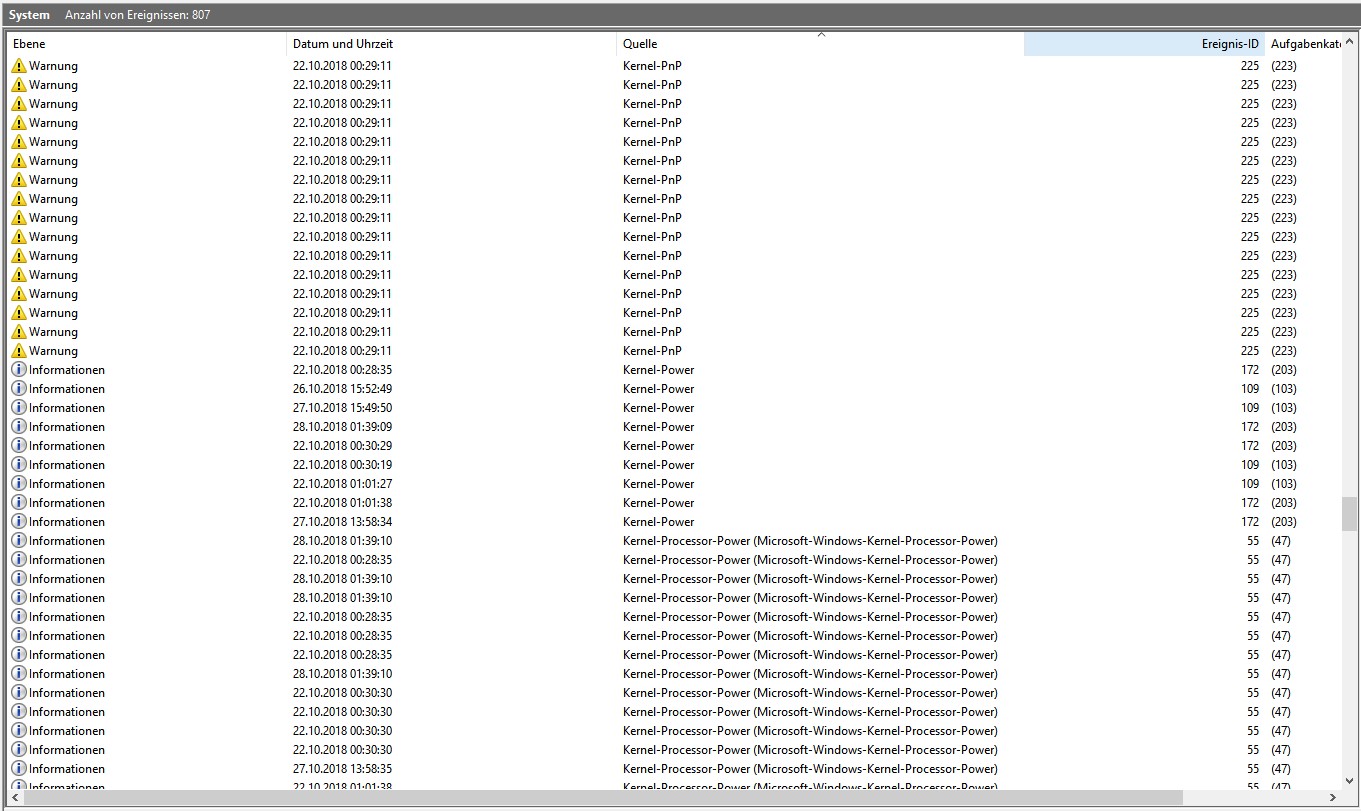The image size is (1361, 811).
Task: Click the Quelle column header
Action: pos(820,44)
